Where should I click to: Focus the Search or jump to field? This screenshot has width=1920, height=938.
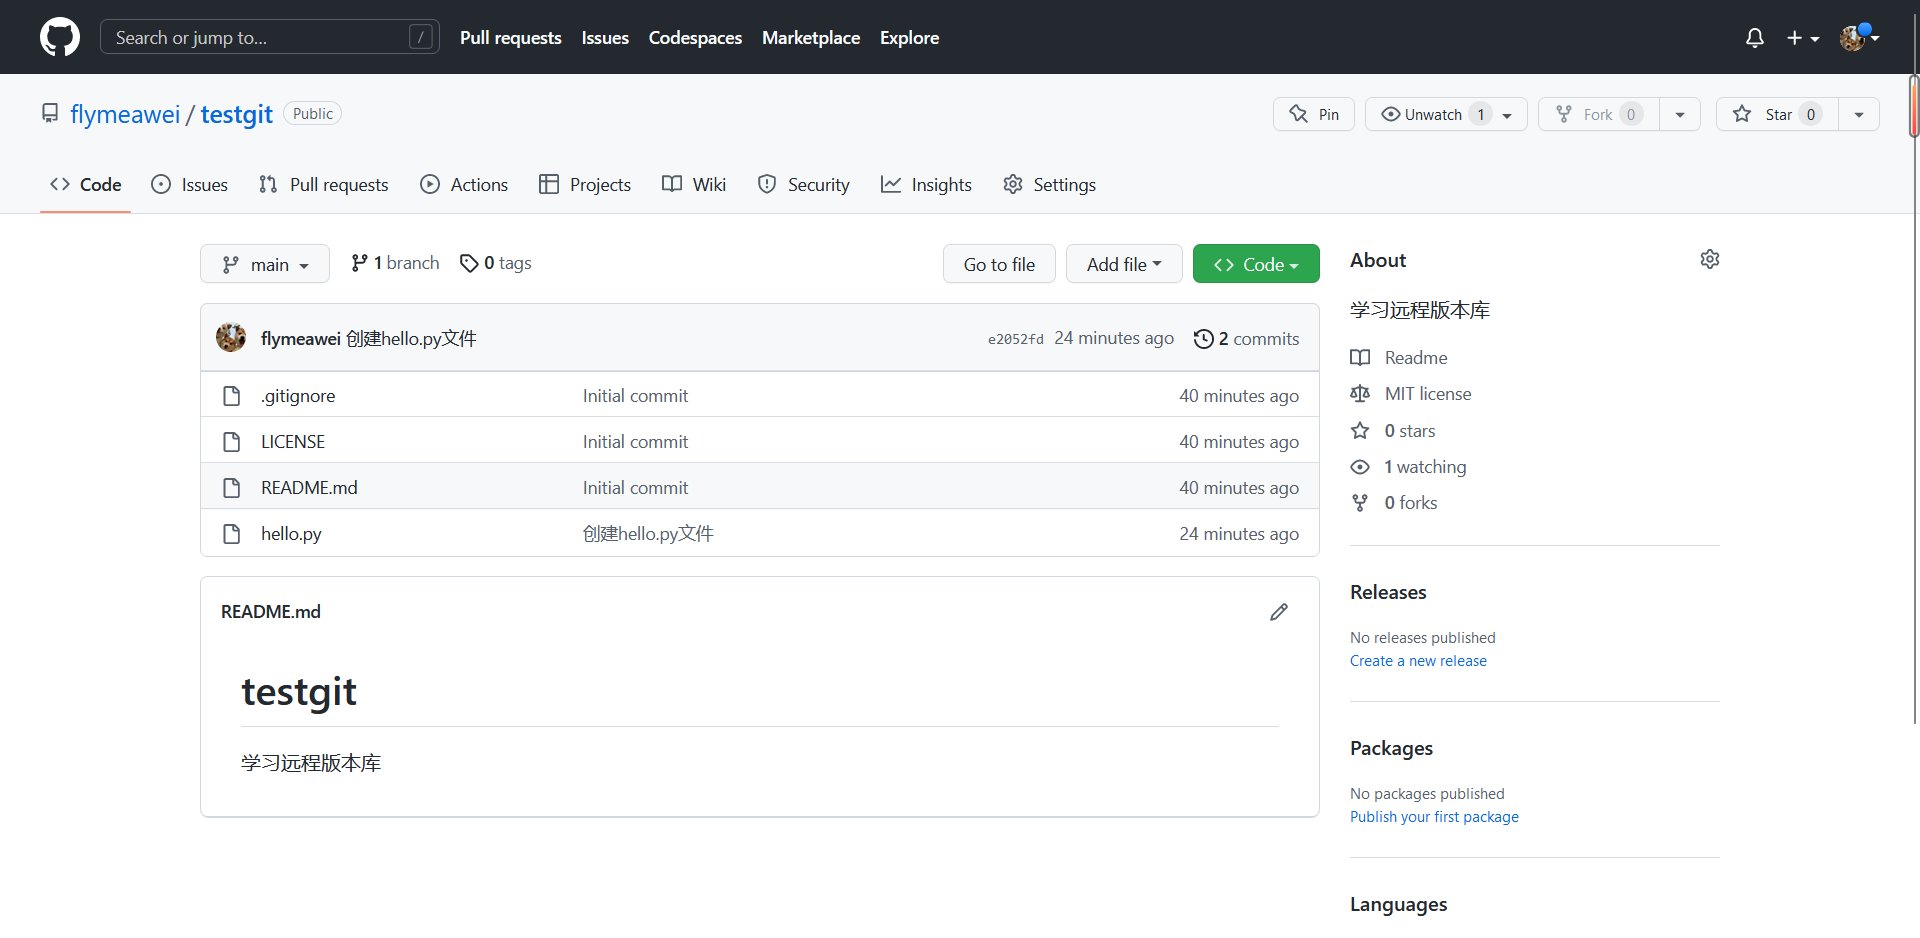[x=270, y=38]
